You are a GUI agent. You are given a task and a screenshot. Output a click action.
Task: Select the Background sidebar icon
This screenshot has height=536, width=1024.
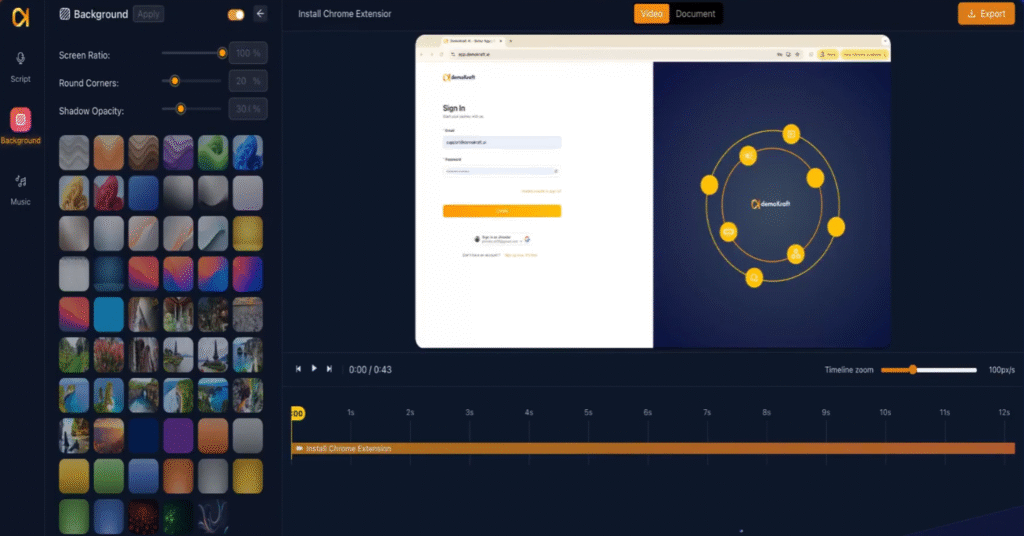[21, 125]
